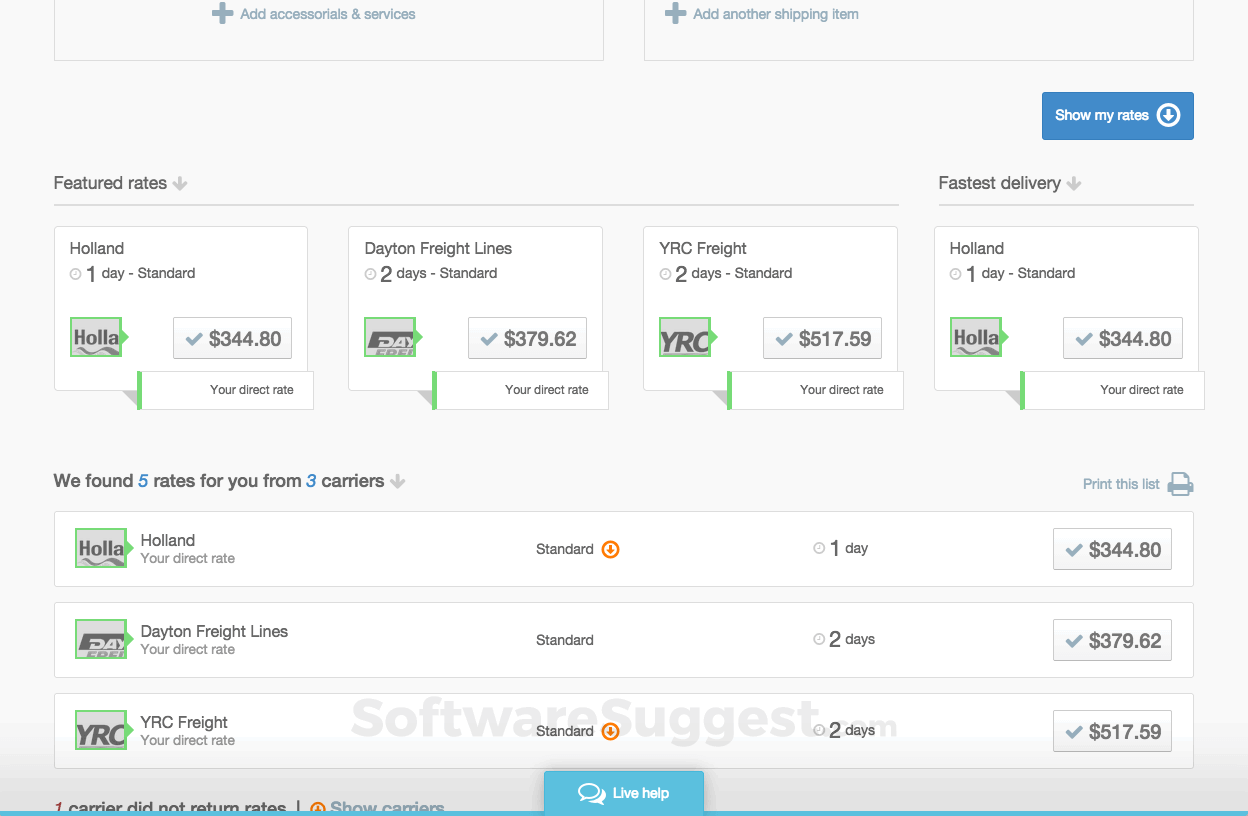
Task: Click the warning icon beside Show carriers
Action: [318, 807]
